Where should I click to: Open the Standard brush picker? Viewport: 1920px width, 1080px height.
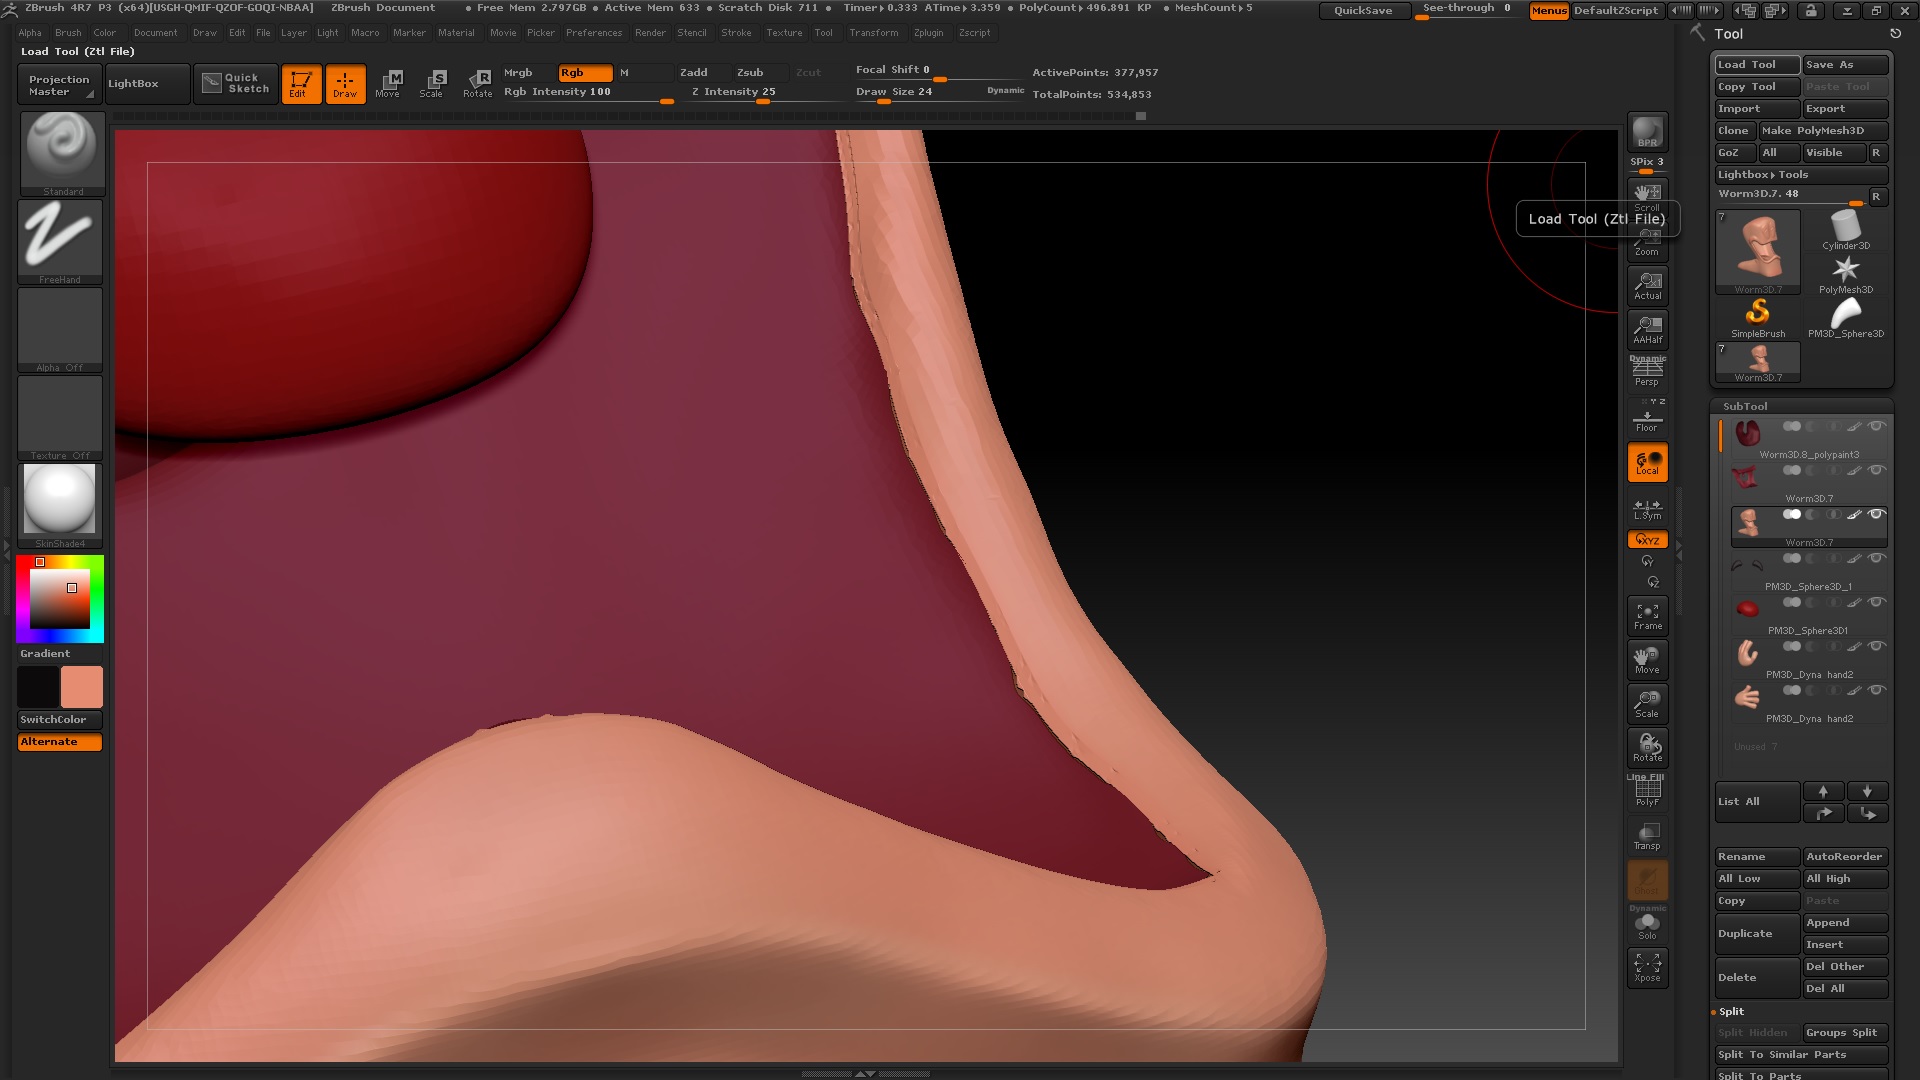pos(62,153)
